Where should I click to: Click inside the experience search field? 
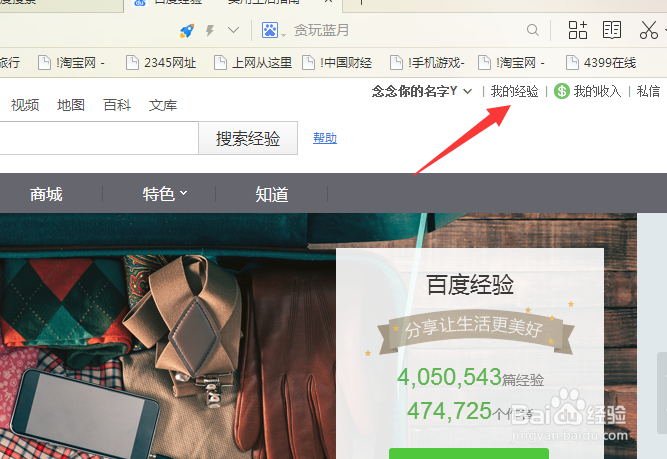[99, 138]
